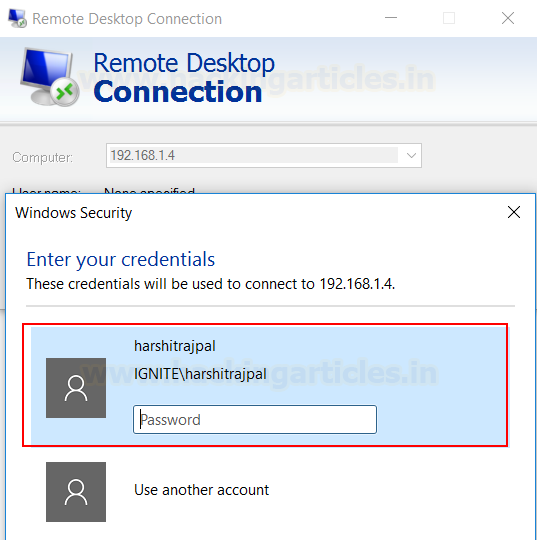Viewport: 537px width, 540px height.
Task: Click the Remote Desktop monitor logo
Action: tap(50, 77)
